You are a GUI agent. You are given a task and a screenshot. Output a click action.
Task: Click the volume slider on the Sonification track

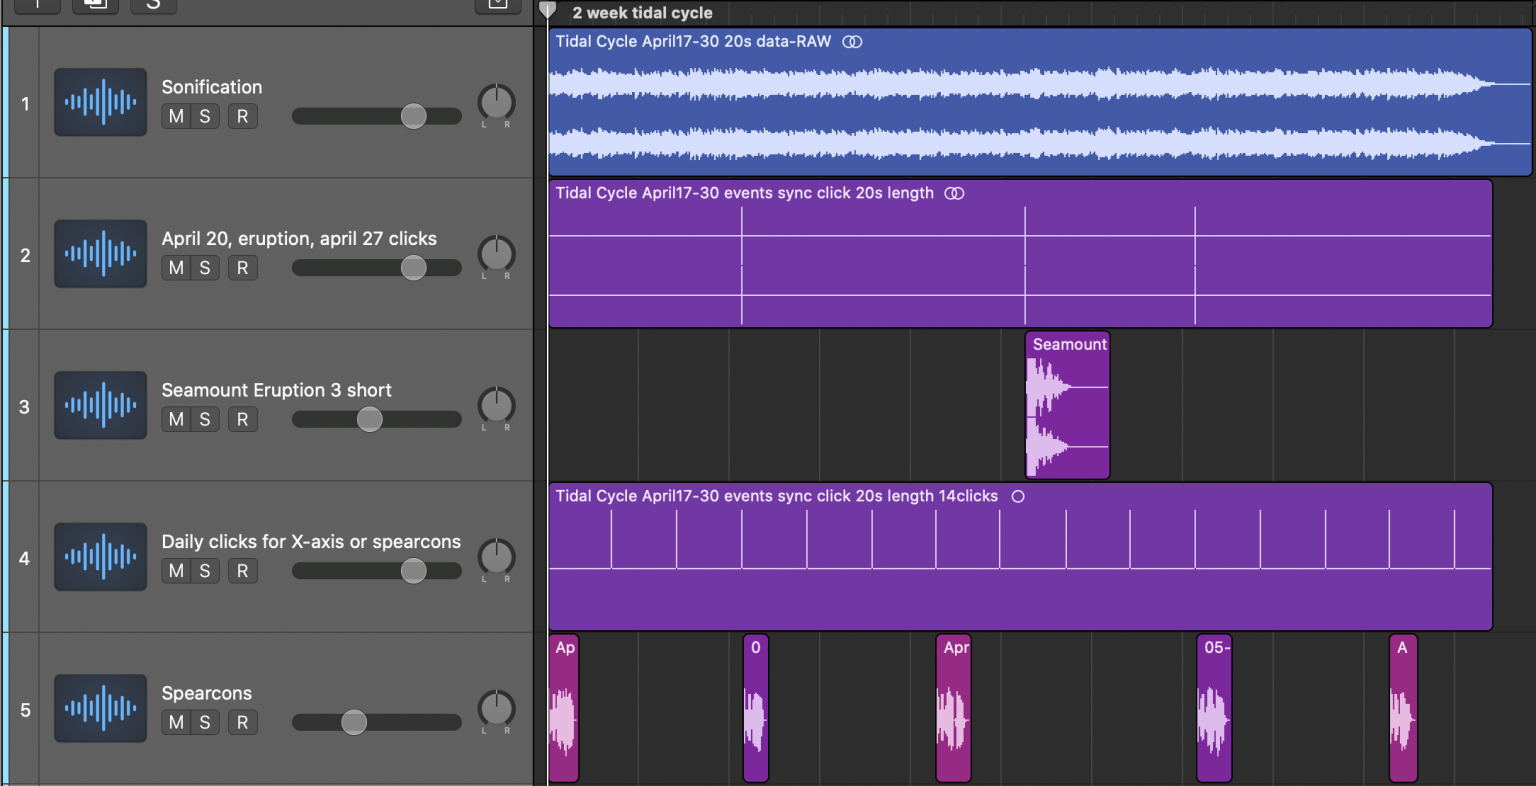click(x=414, y=116)
